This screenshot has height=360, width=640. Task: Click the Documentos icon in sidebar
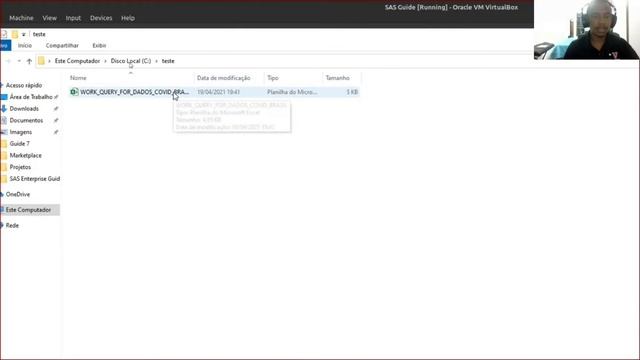coord(4,120)
